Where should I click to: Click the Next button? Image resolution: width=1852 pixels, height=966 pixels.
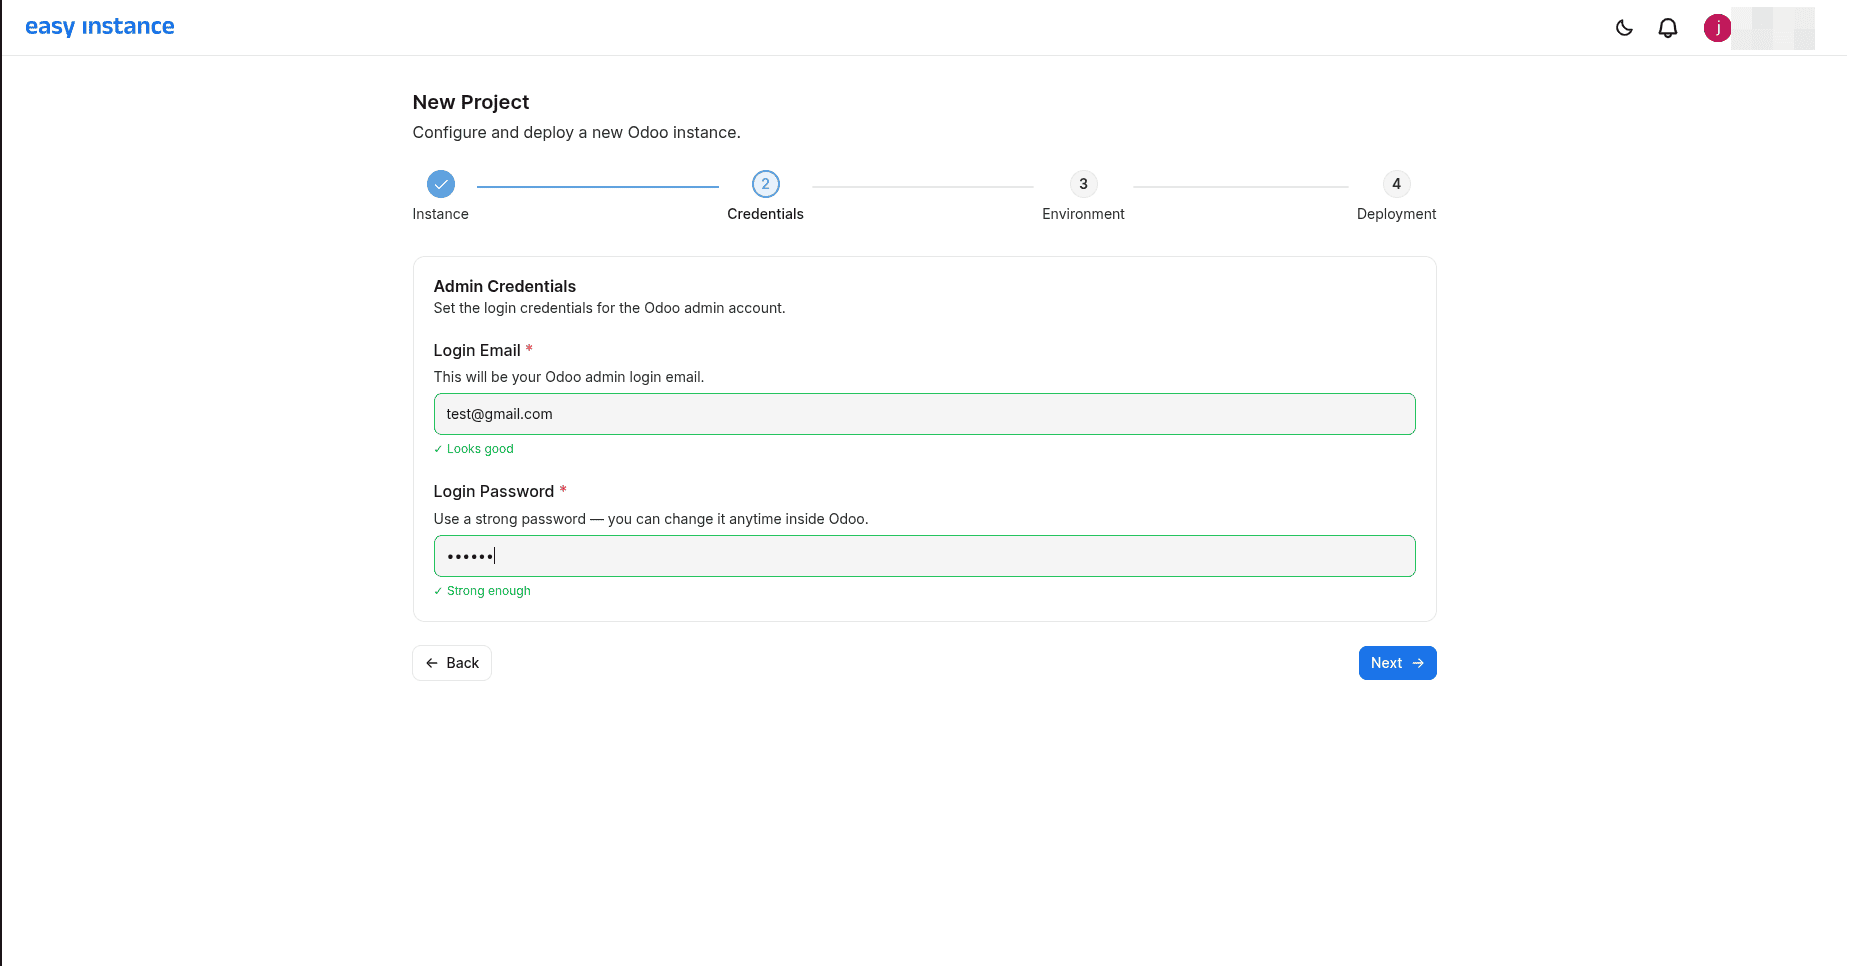[x=1397, y=663]
